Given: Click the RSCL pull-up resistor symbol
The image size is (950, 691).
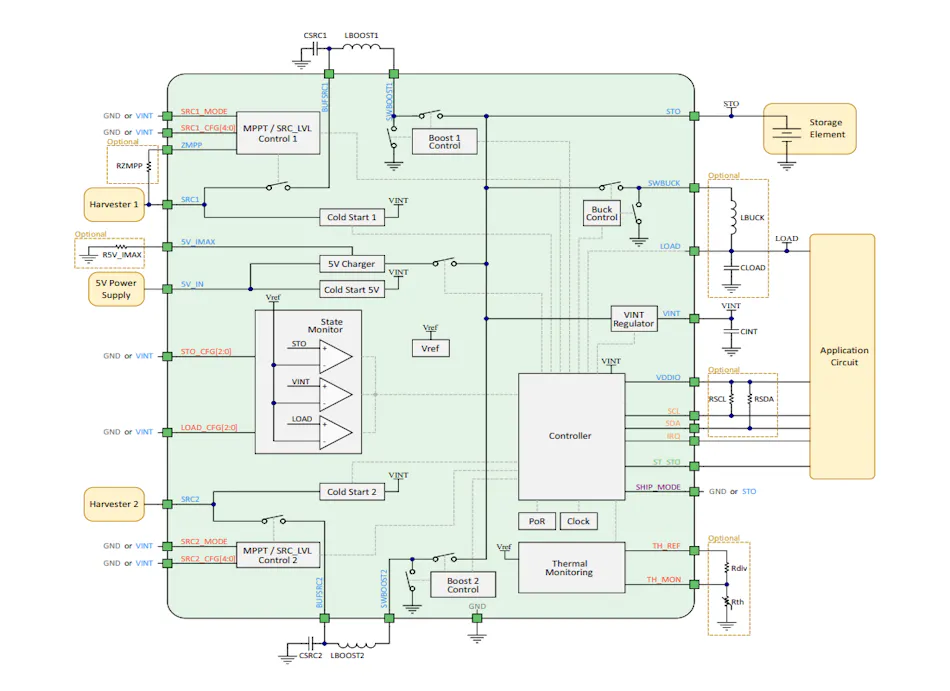Looking at the screenshot, I should pos(731,399).
